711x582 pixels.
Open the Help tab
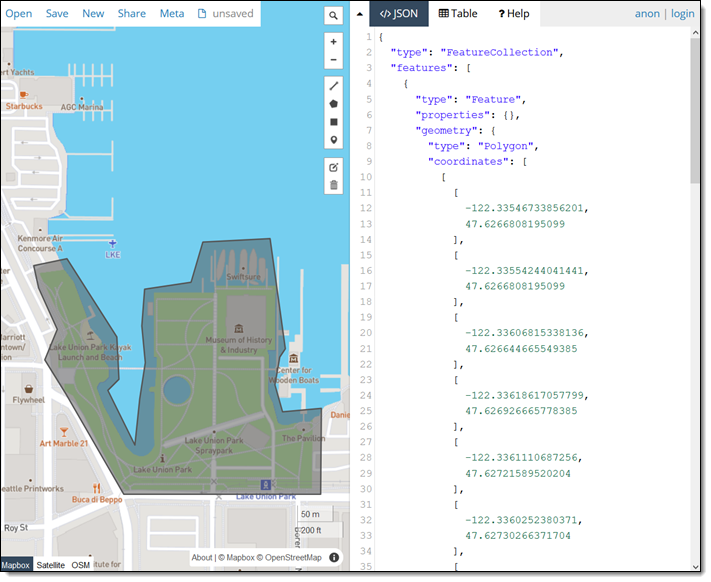(x=513, y=14)
